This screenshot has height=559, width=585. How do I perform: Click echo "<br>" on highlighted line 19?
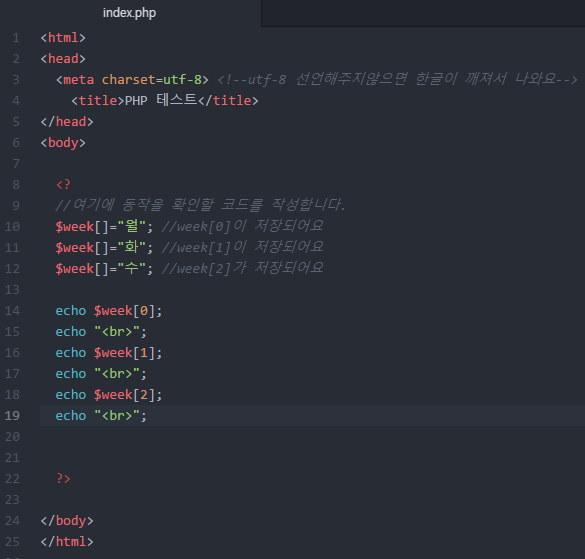101,416
